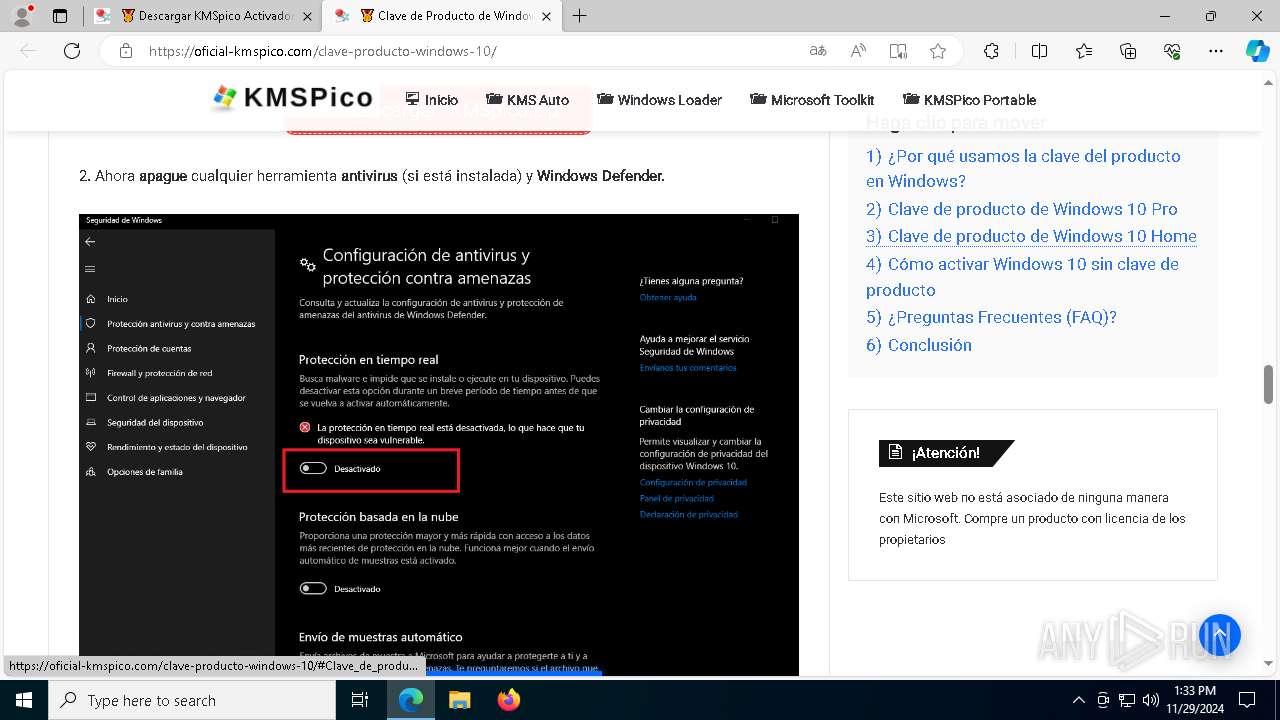Open the taskbar clock and date
This screenshot has width=1280, height=720.
[1195, 700]
